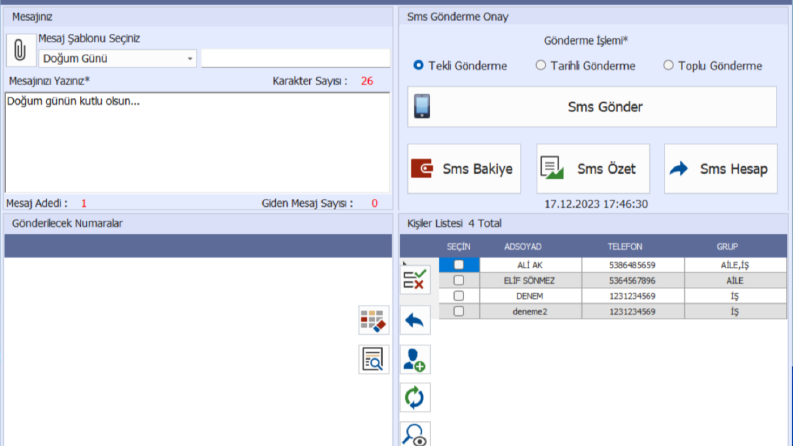Click the Gönderilecek Numaralar panel title
793x446 pixels.
pyautogui.click(x=67, y=223)
